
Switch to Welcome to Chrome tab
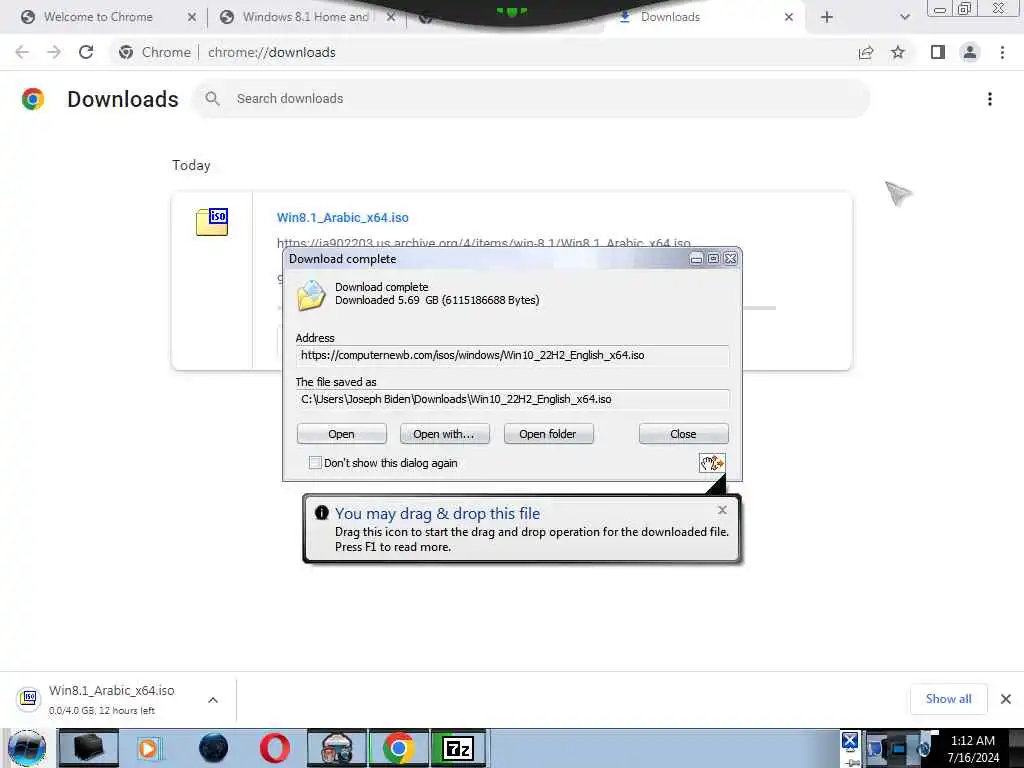(98, 17)
